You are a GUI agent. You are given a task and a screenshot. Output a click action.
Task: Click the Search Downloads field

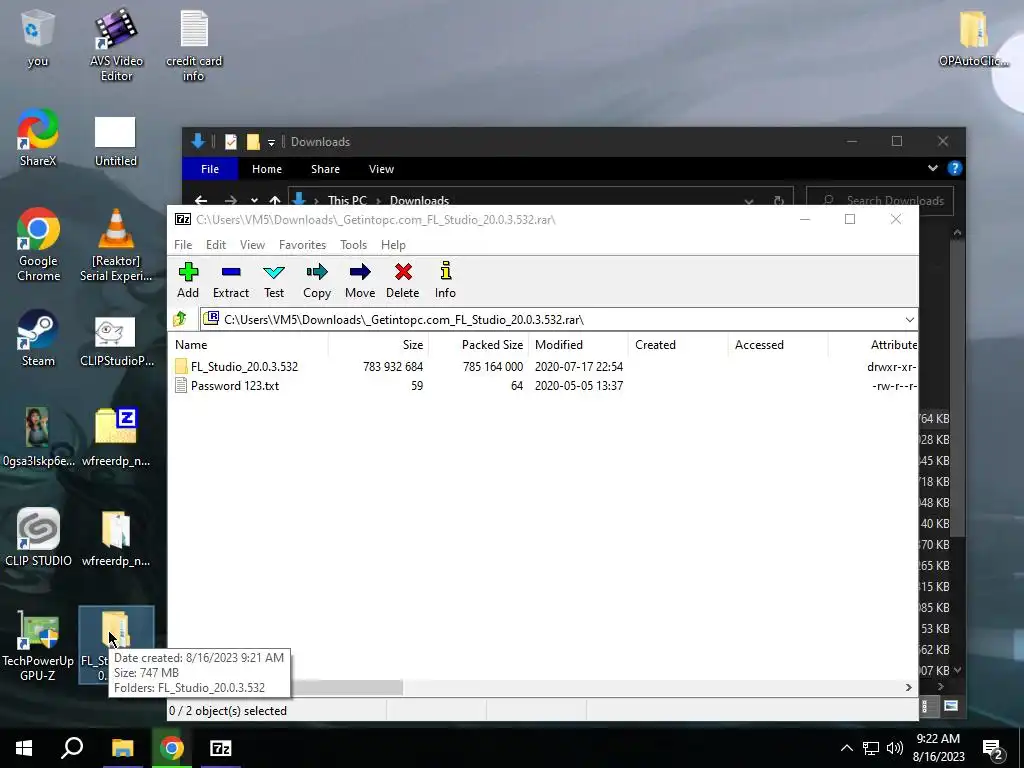click(x=880, y=201)
